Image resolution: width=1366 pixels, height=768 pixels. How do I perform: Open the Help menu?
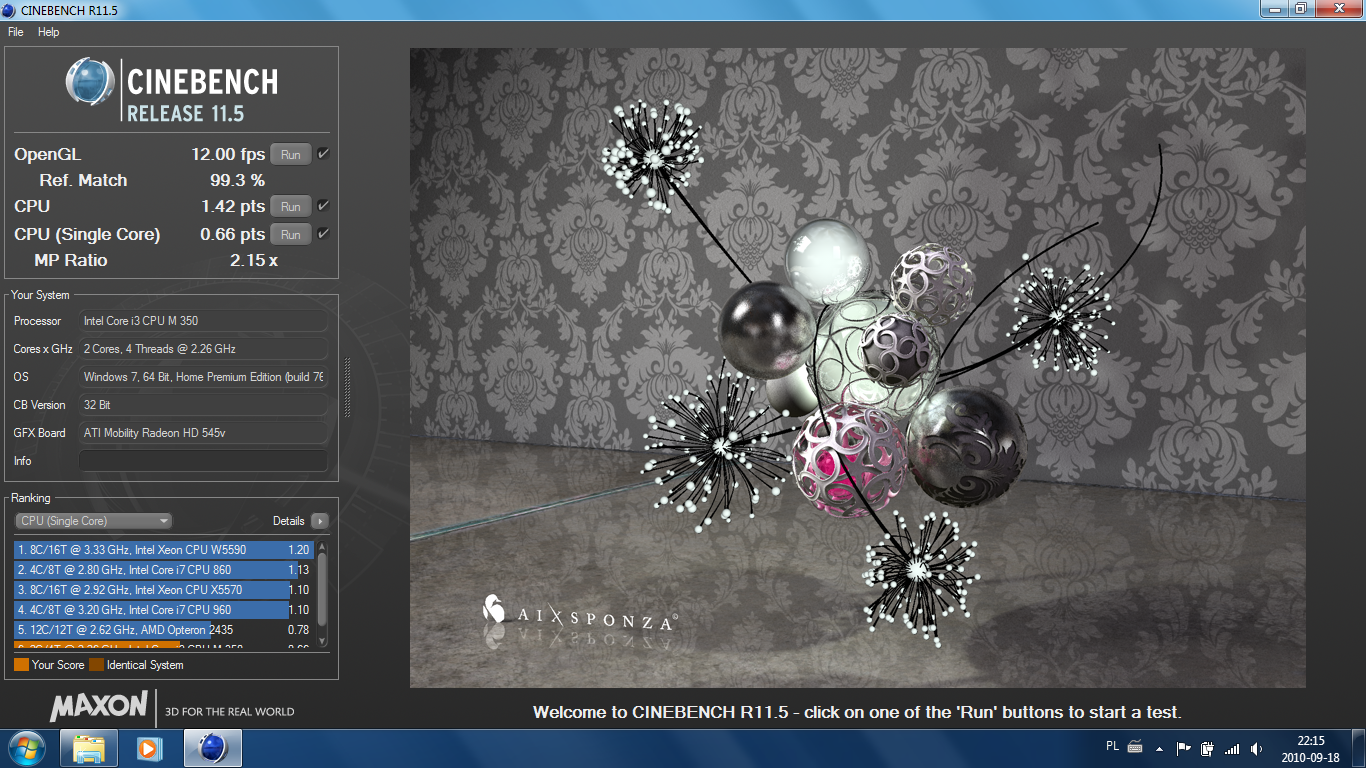49,32
